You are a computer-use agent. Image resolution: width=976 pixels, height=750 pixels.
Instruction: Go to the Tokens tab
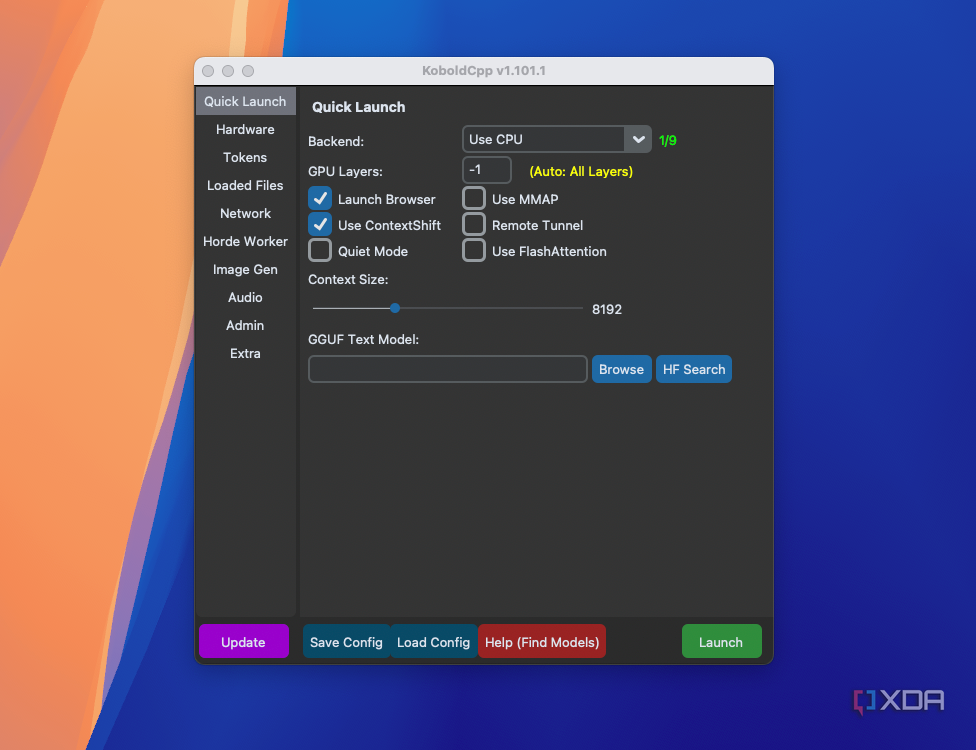245,157
